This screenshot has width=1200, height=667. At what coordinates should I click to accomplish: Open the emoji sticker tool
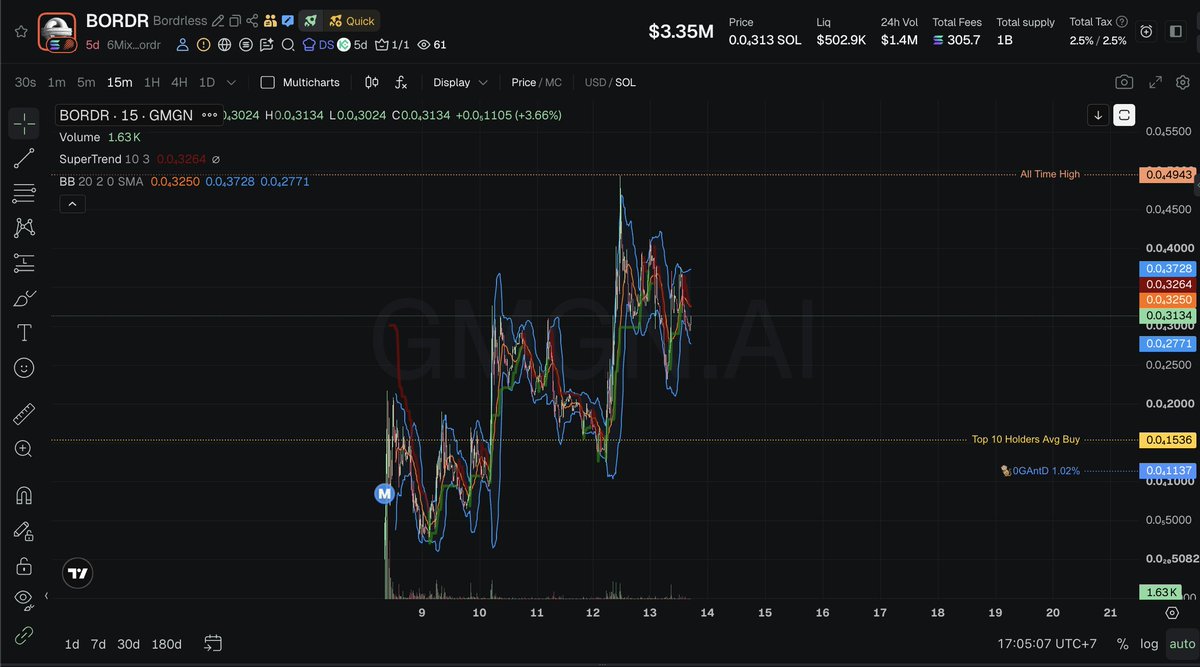point(24,367)
